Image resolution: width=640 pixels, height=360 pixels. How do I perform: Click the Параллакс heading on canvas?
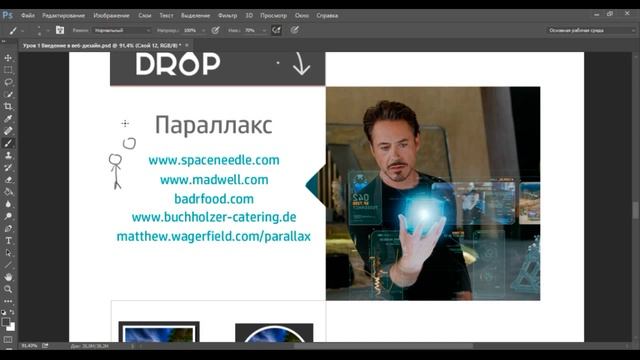tap(213, 125)
